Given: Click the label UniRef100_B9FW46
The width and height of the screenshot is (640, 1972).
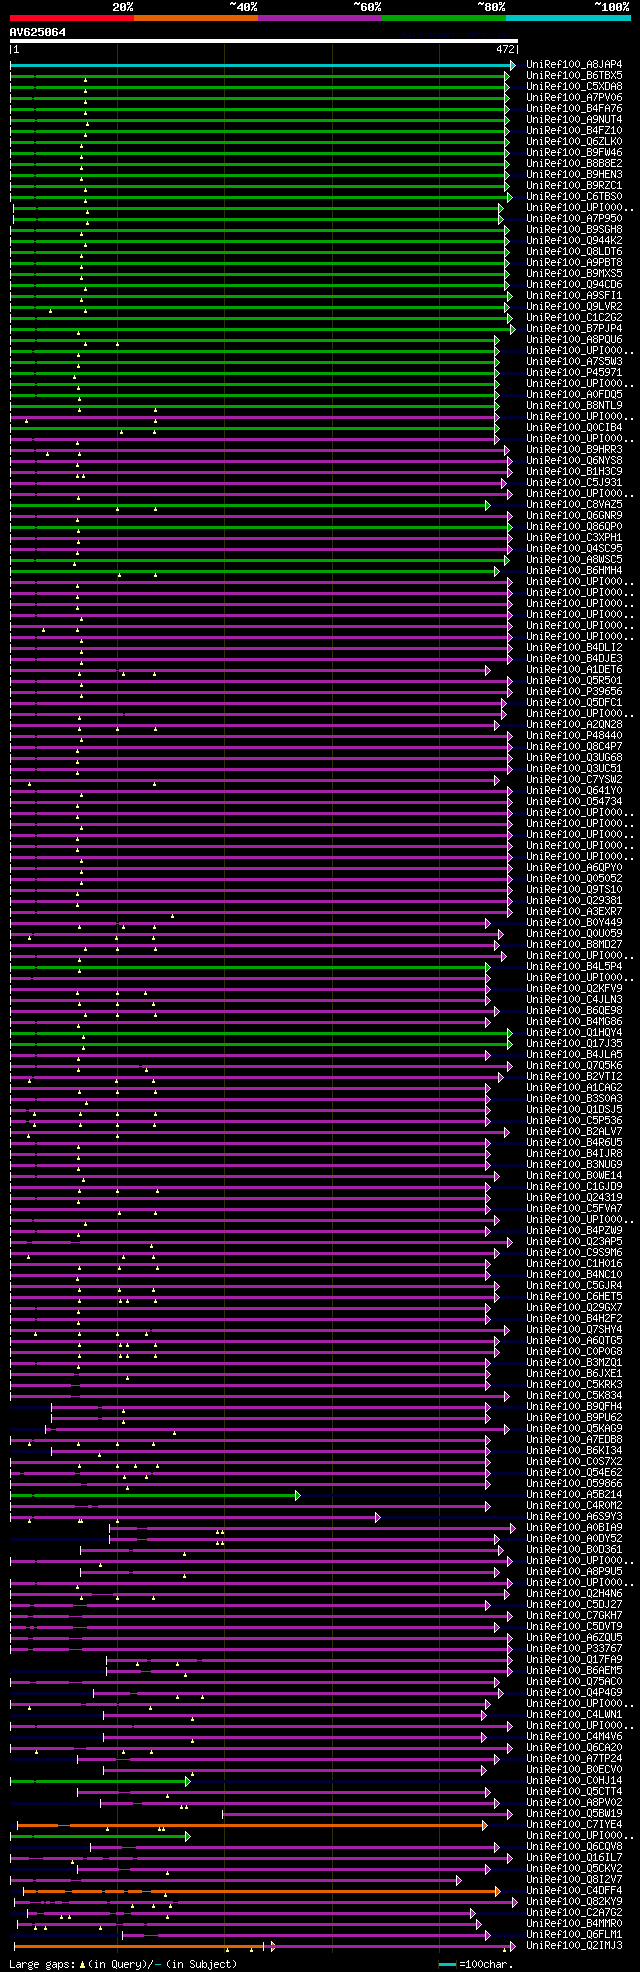Looking at the screenshot, I should pos(574,153).
